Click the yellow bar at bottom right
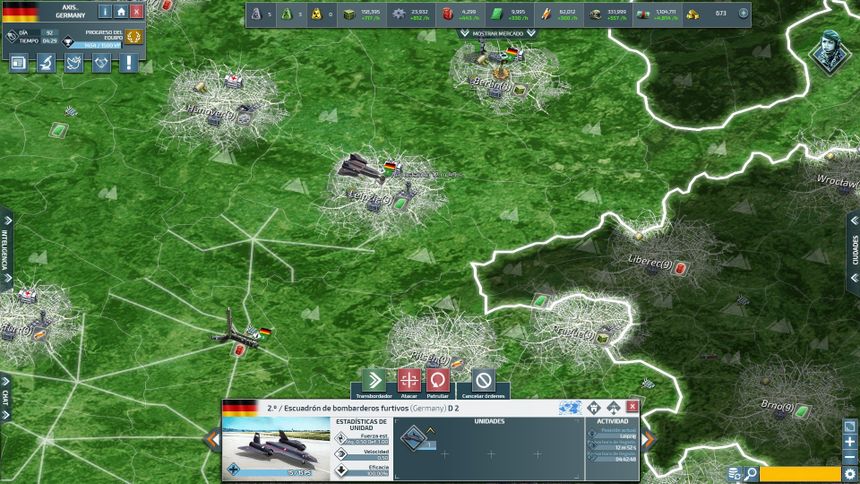Viewport: 860px width, 484px height. (x=800, y=474)
